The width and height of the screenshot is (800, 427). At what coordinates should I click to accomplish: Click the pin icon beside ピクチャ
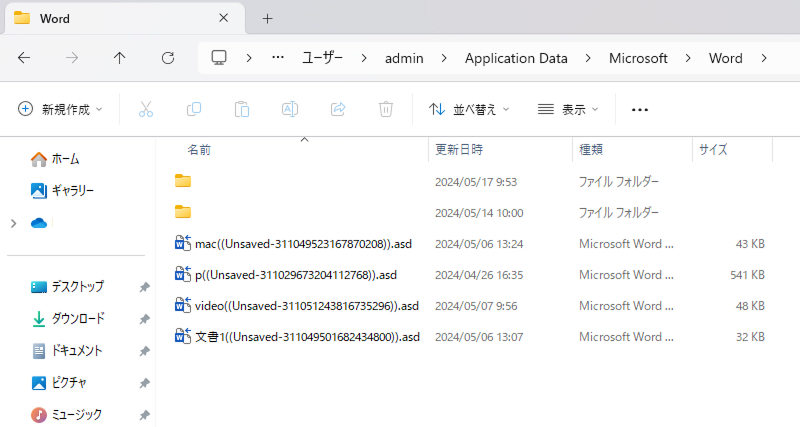pyautogui.click(x=144, y=383)
